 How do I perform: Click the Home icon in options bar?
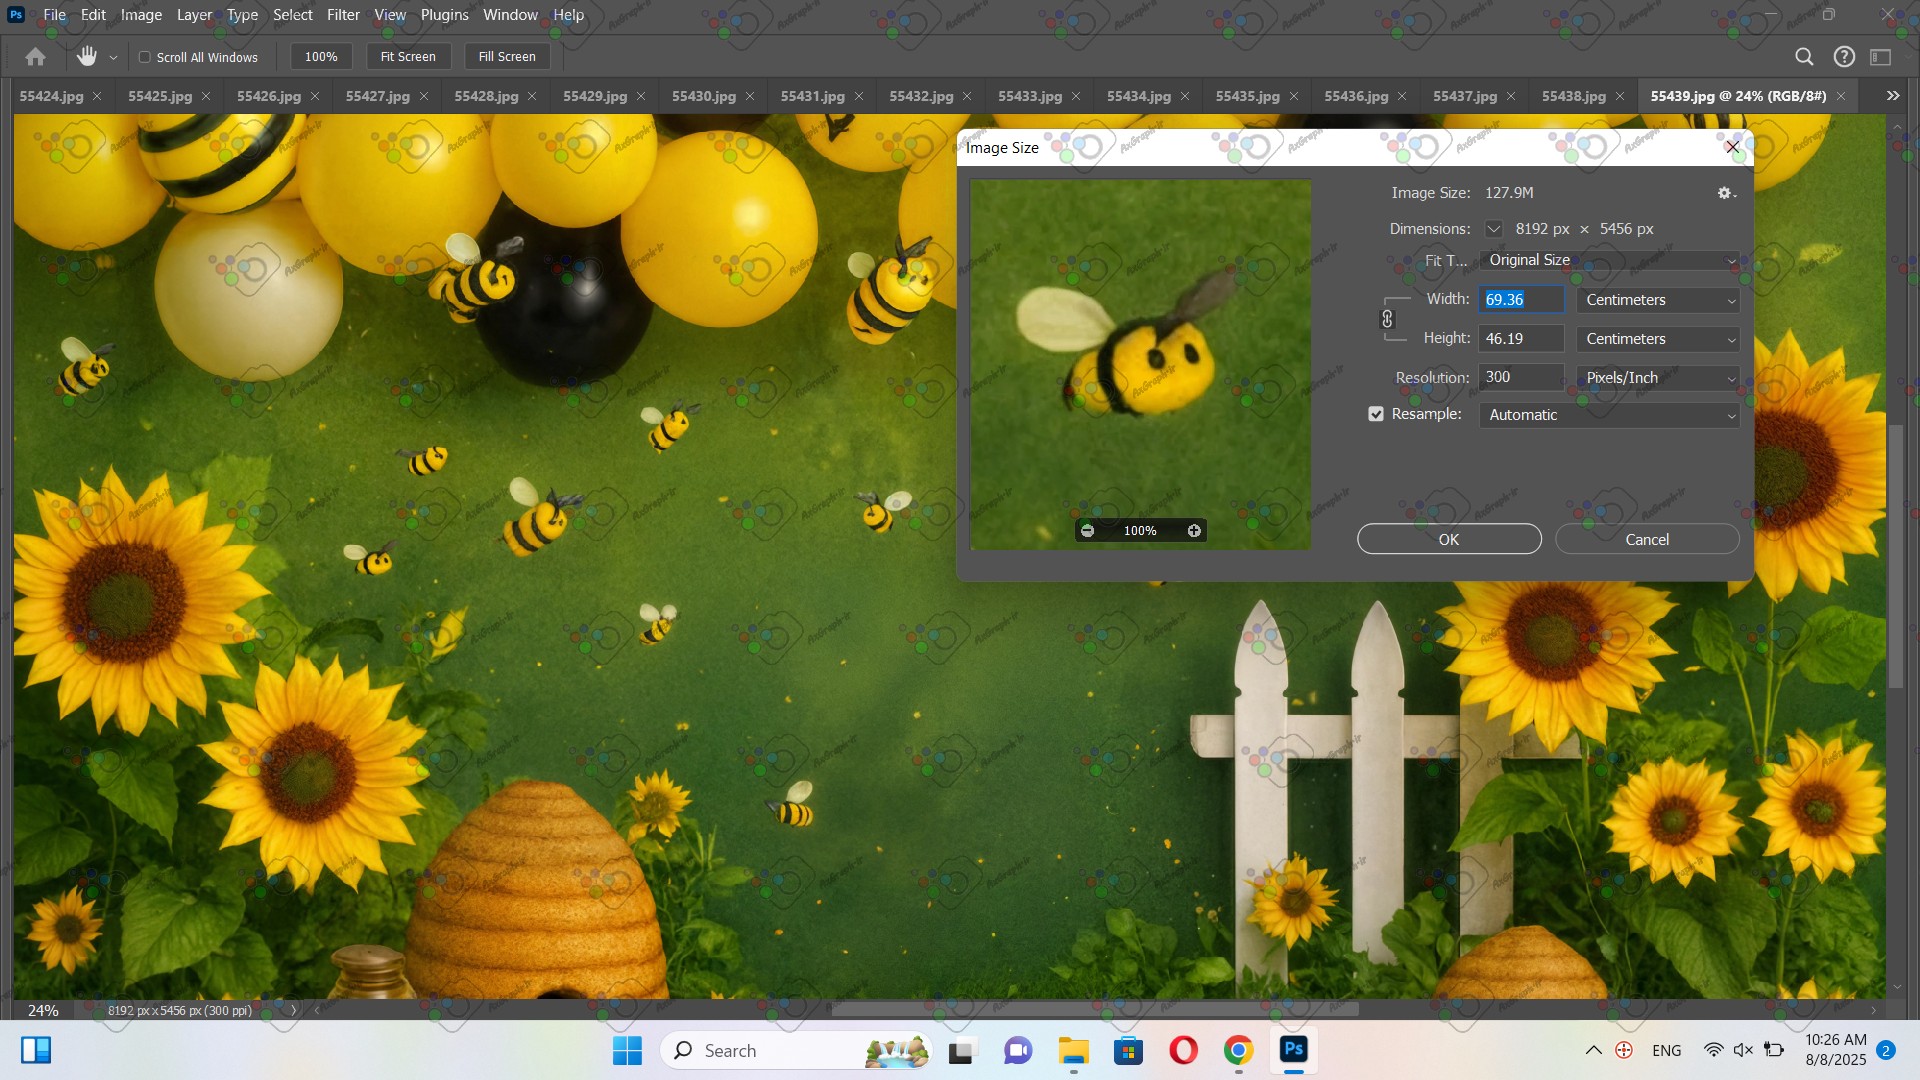tap(36, 57)
